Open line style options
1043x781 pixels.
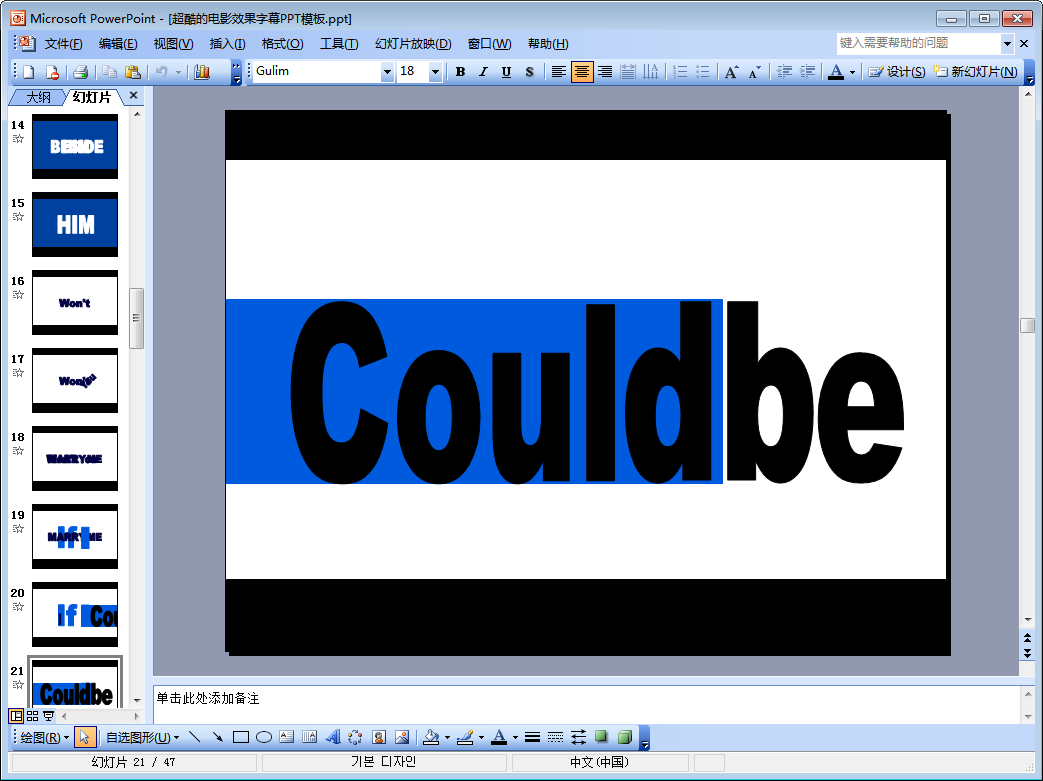[x=532, y=736]
